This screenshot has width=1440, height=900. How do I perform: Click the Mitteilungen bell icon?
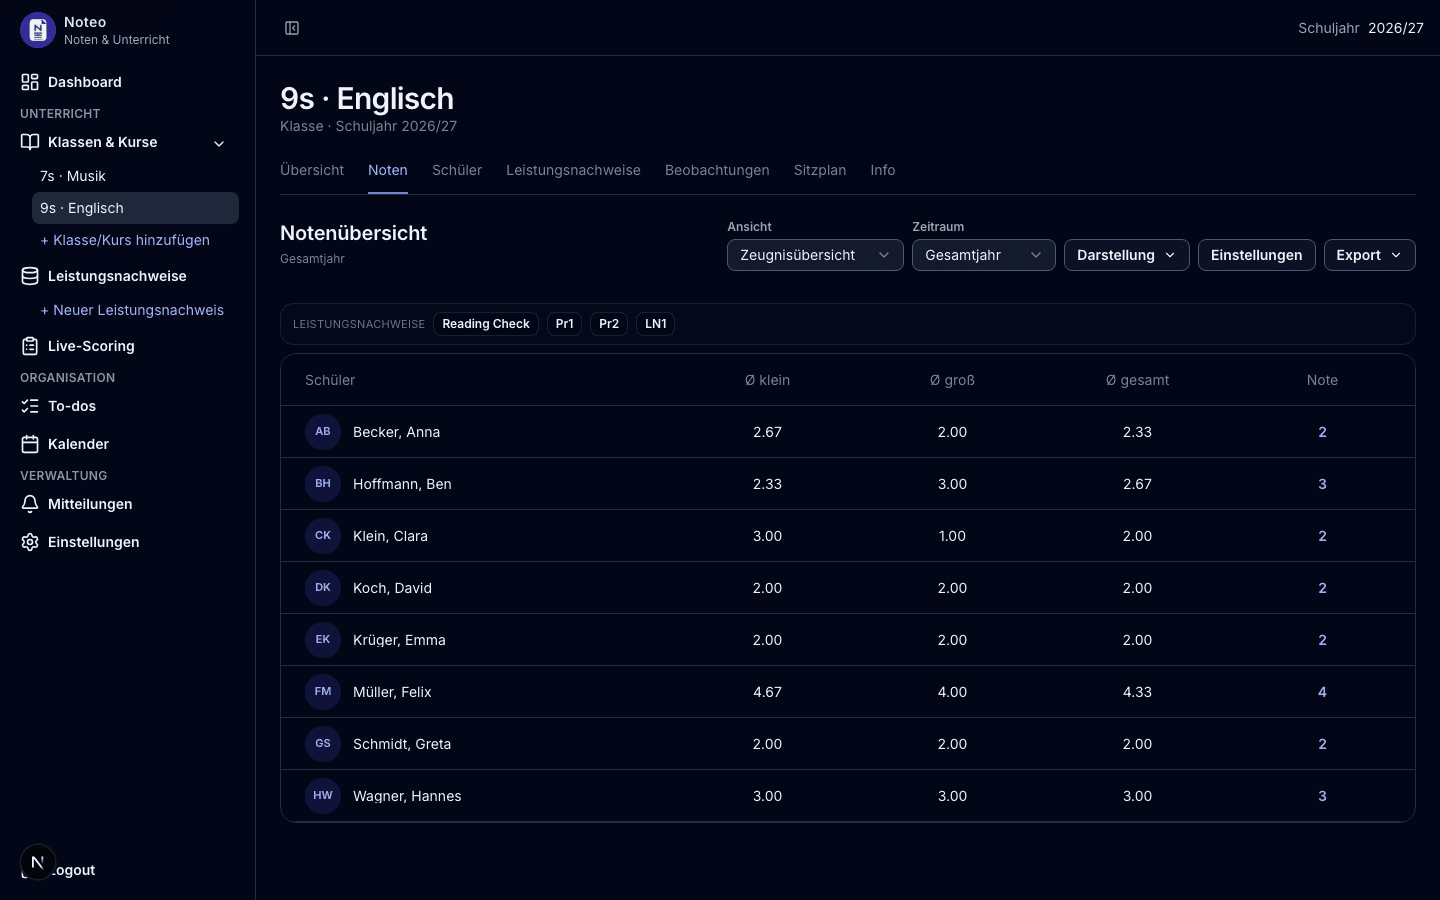(x=30, y=504)
